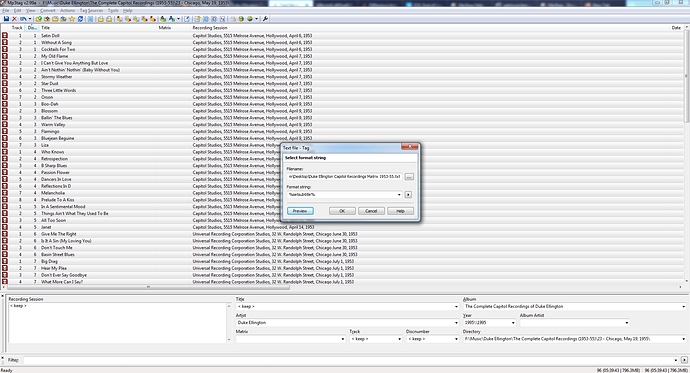
Task: Click Cancel in Text file - Tag dialog
Action: coord(371,211)
